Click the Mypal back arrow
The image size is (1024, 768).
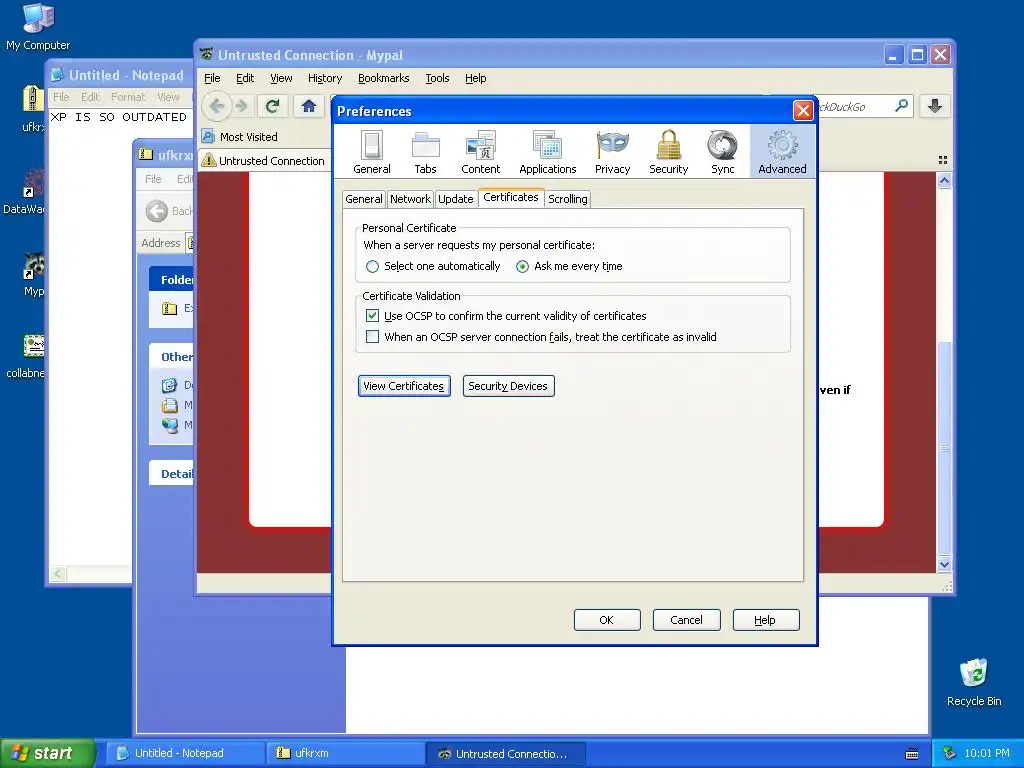(217, 106)
